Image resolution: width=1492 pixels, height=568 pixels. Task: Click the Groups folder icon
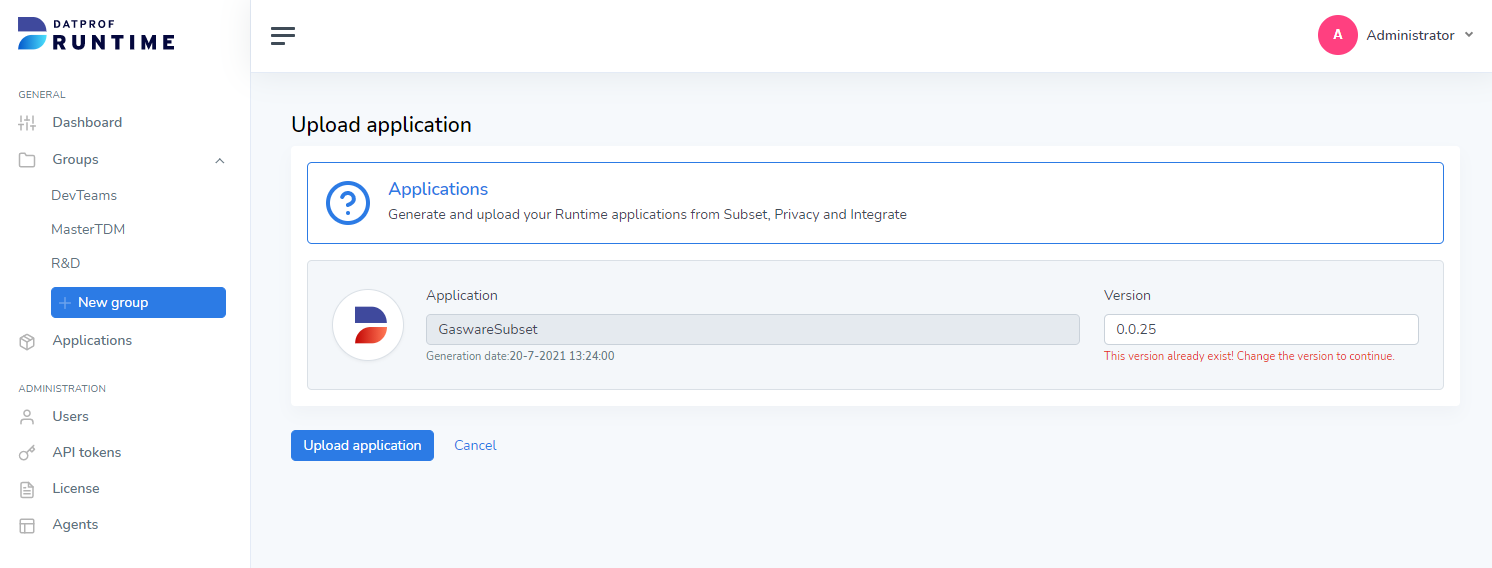click(x=27, y=160)
